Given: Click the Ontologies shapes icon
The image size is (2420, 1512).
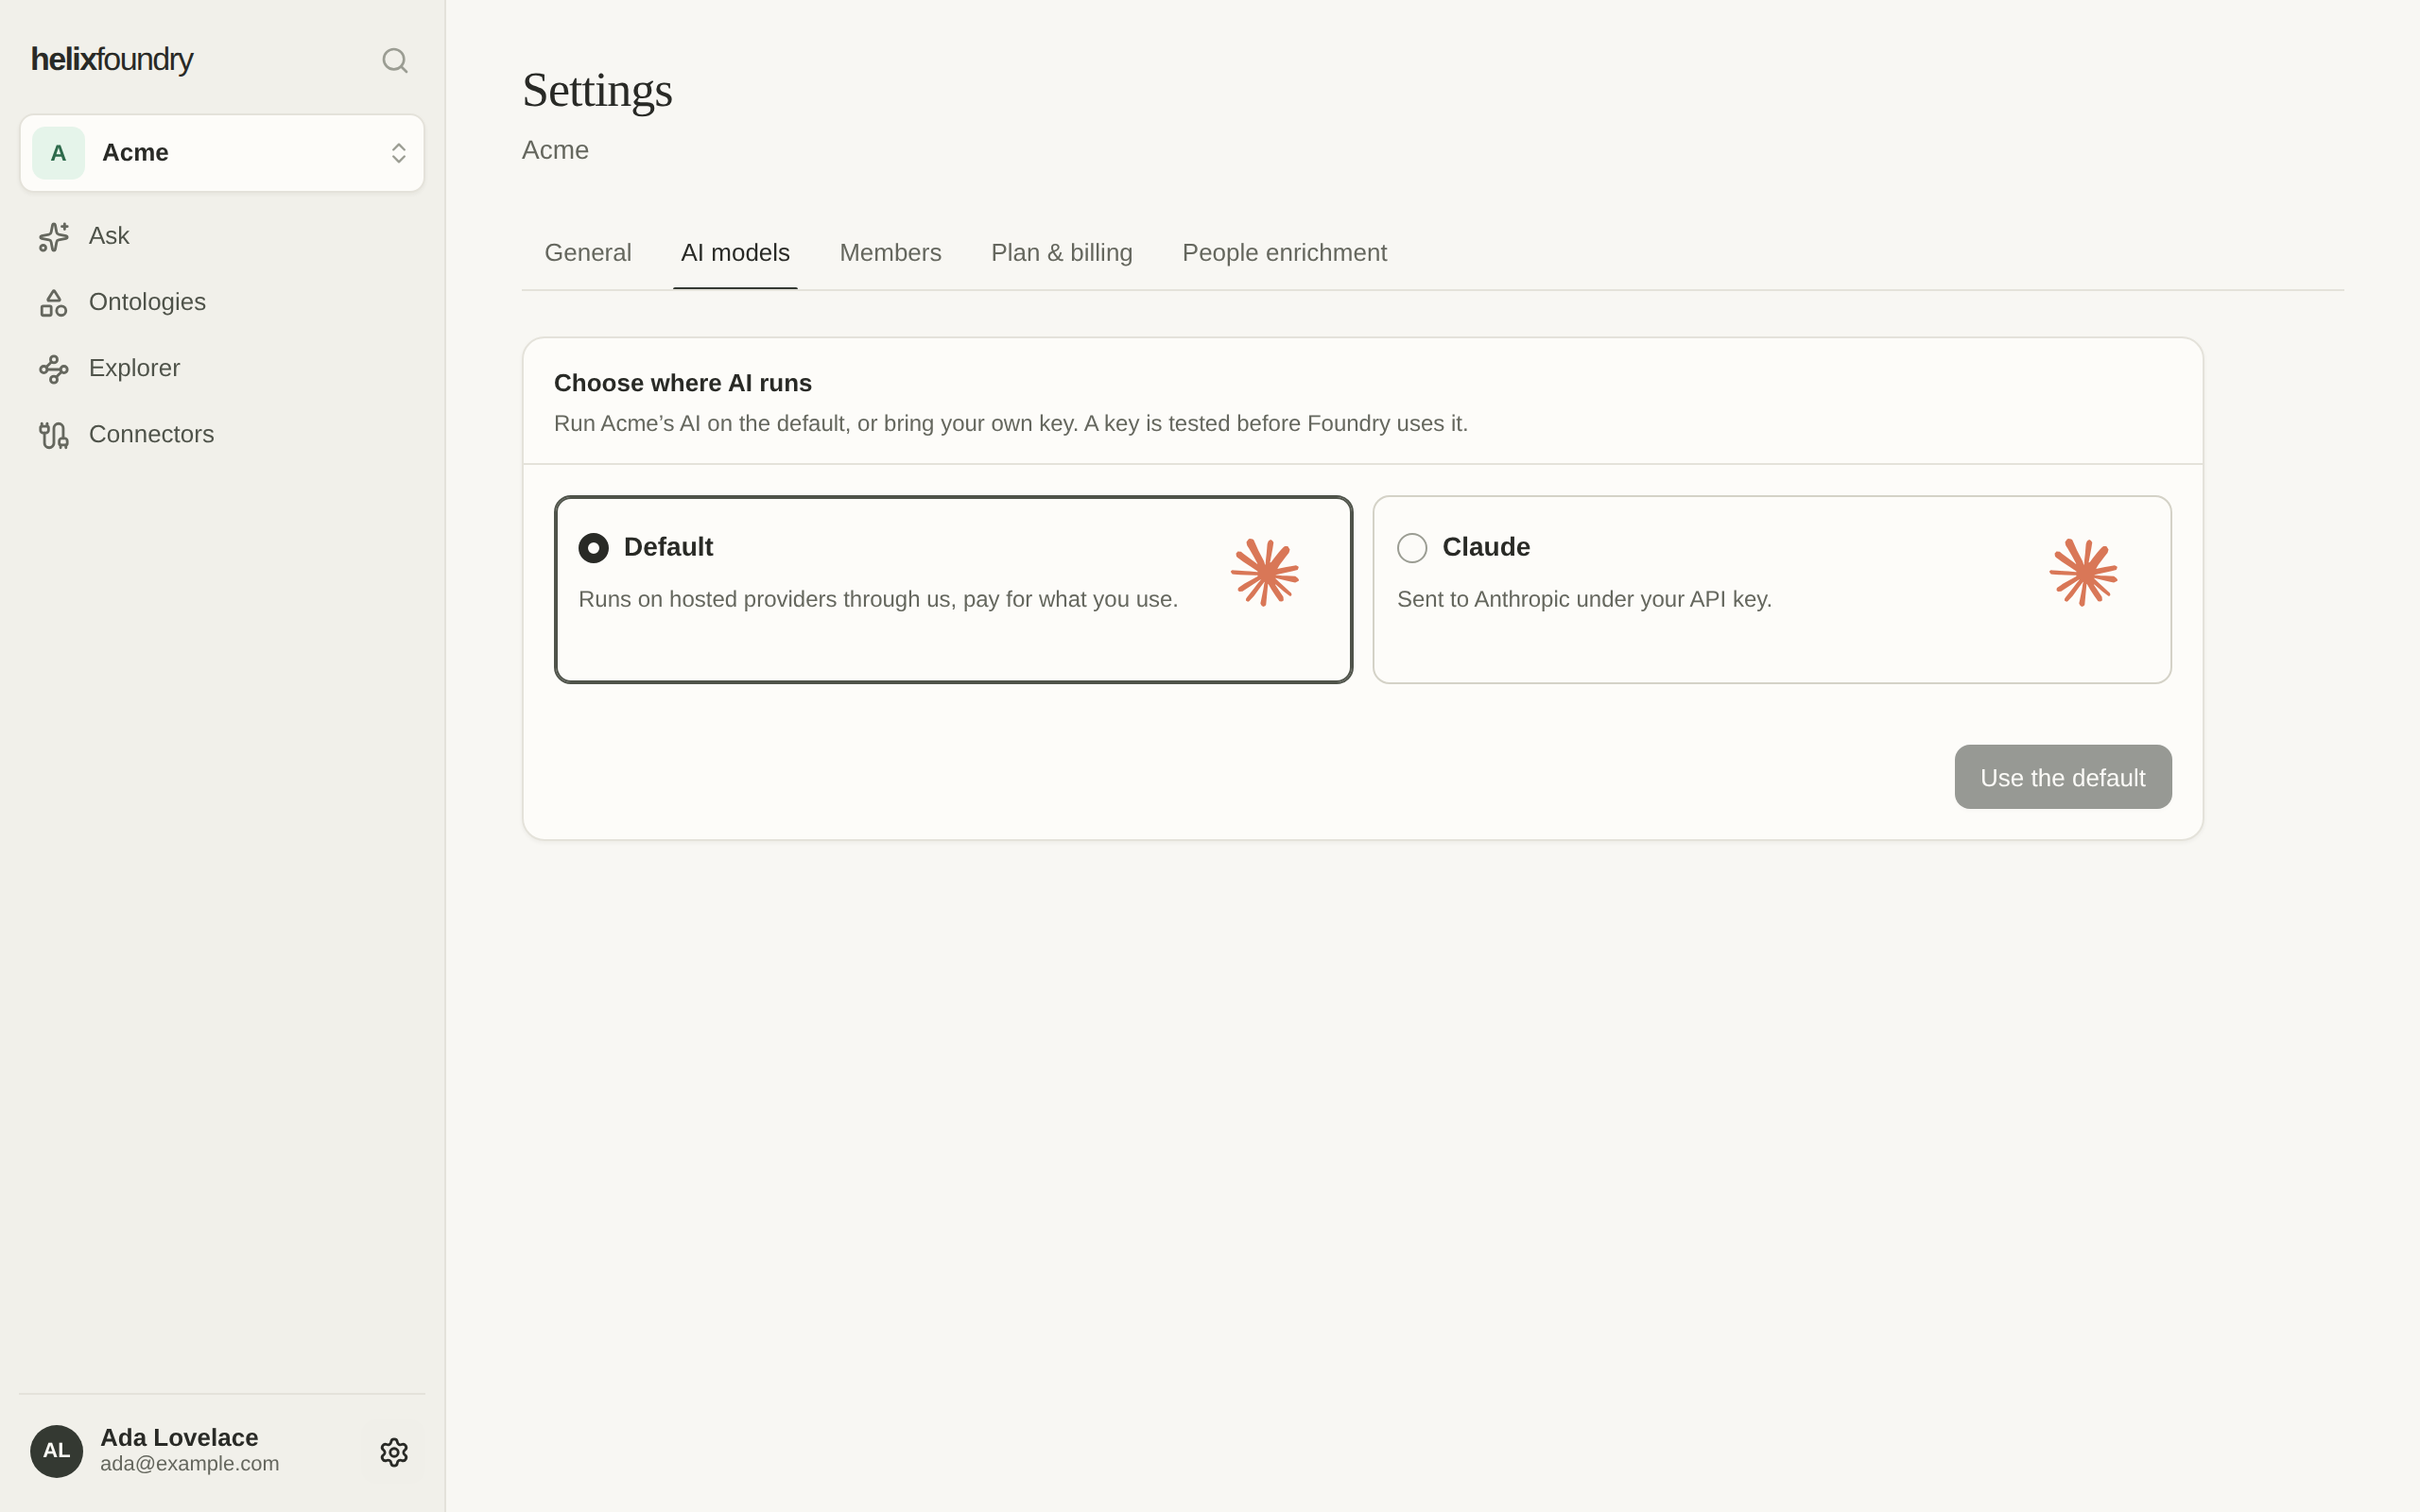Looking at the screenshot, I should [54, 302].
